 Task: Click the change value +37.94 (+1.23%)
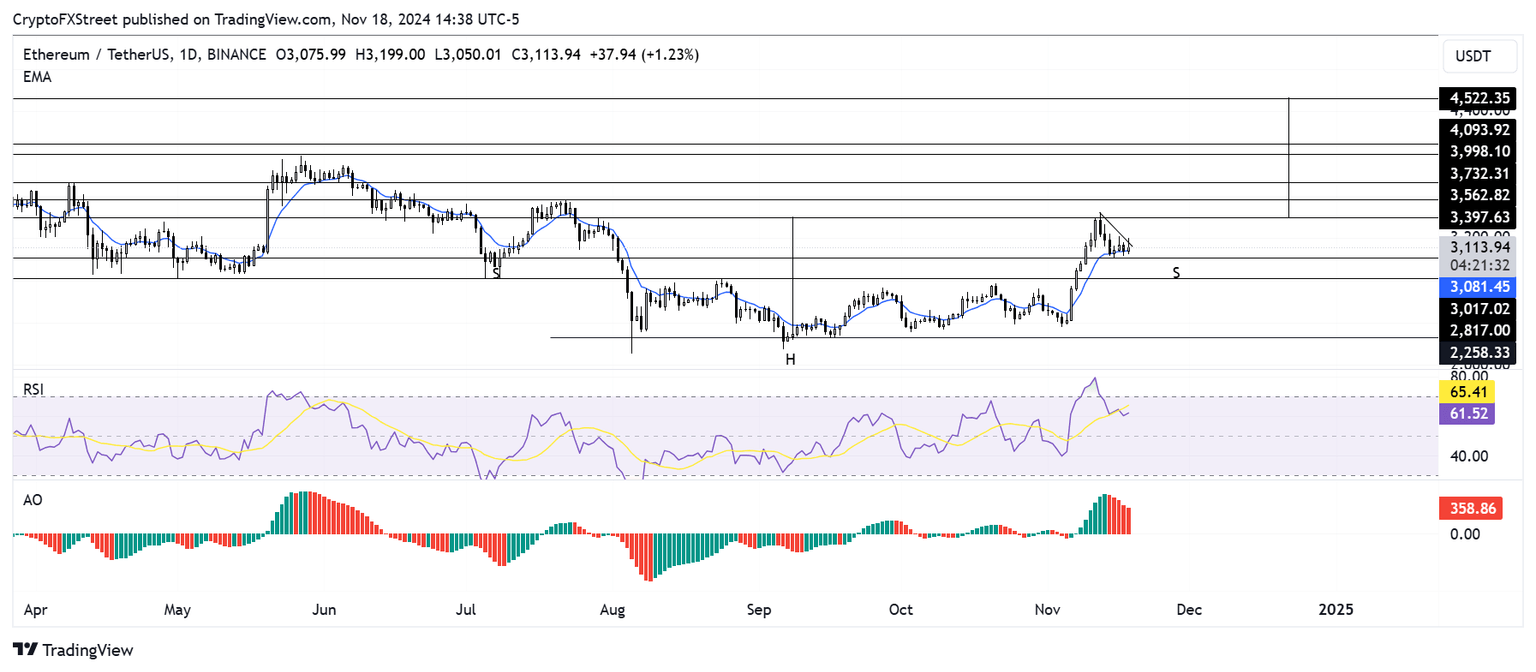click(644, 55)
